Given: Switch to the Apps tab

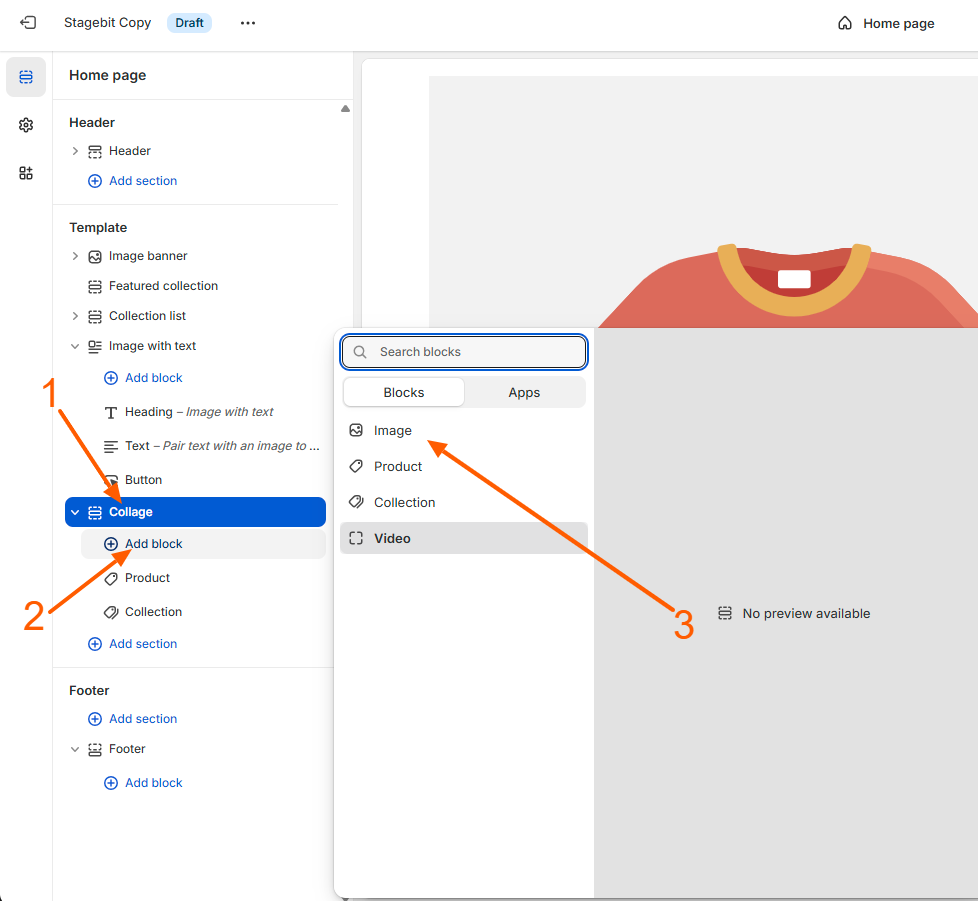Looking at the screenshot, I should click(524, 392).
